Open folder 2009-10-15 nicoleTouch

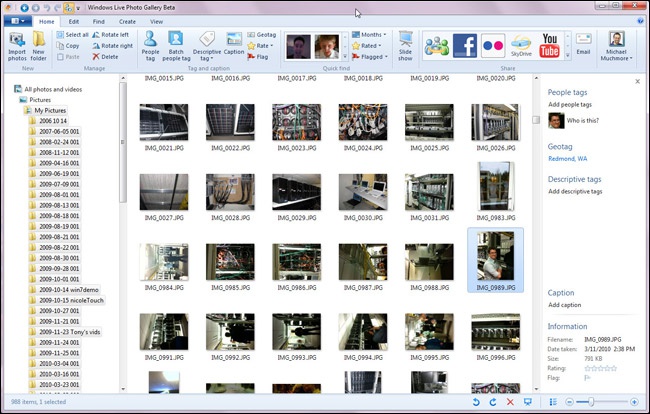click(x=67, y=300)
